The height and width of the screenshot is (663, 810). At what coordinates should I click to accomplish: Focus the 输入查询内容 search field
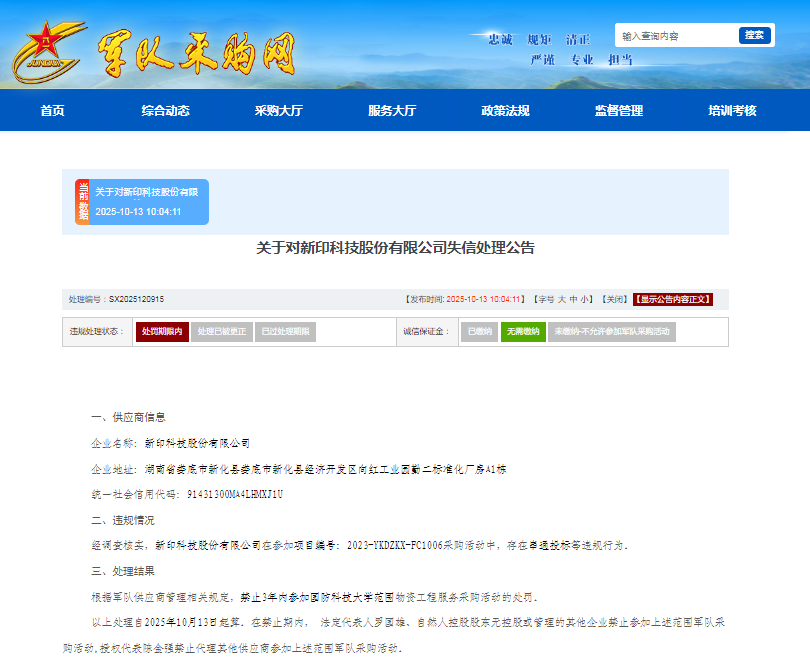click(675, 36)
